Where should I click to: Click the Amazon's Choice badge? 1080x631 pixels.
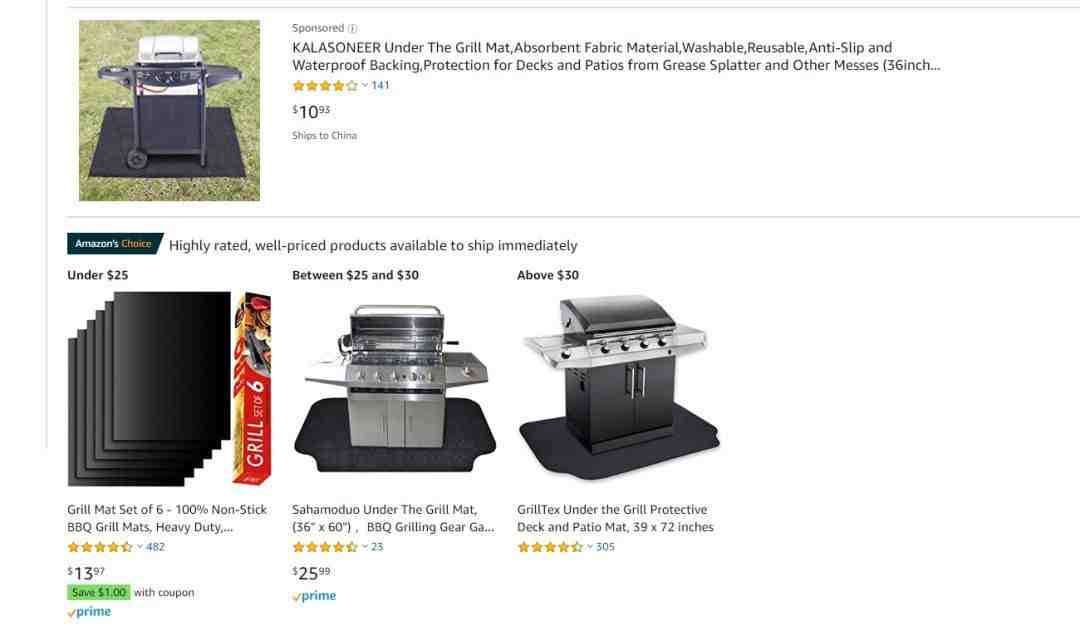tap(113, 244)
